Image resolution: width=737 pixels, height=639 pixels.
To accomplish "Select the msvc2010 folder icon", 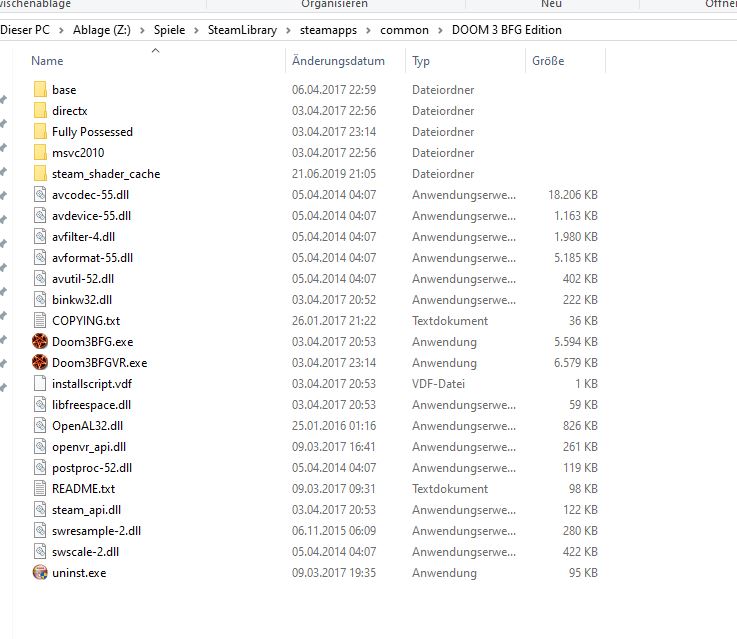I will pyautogui.click(x=40, y=152).
